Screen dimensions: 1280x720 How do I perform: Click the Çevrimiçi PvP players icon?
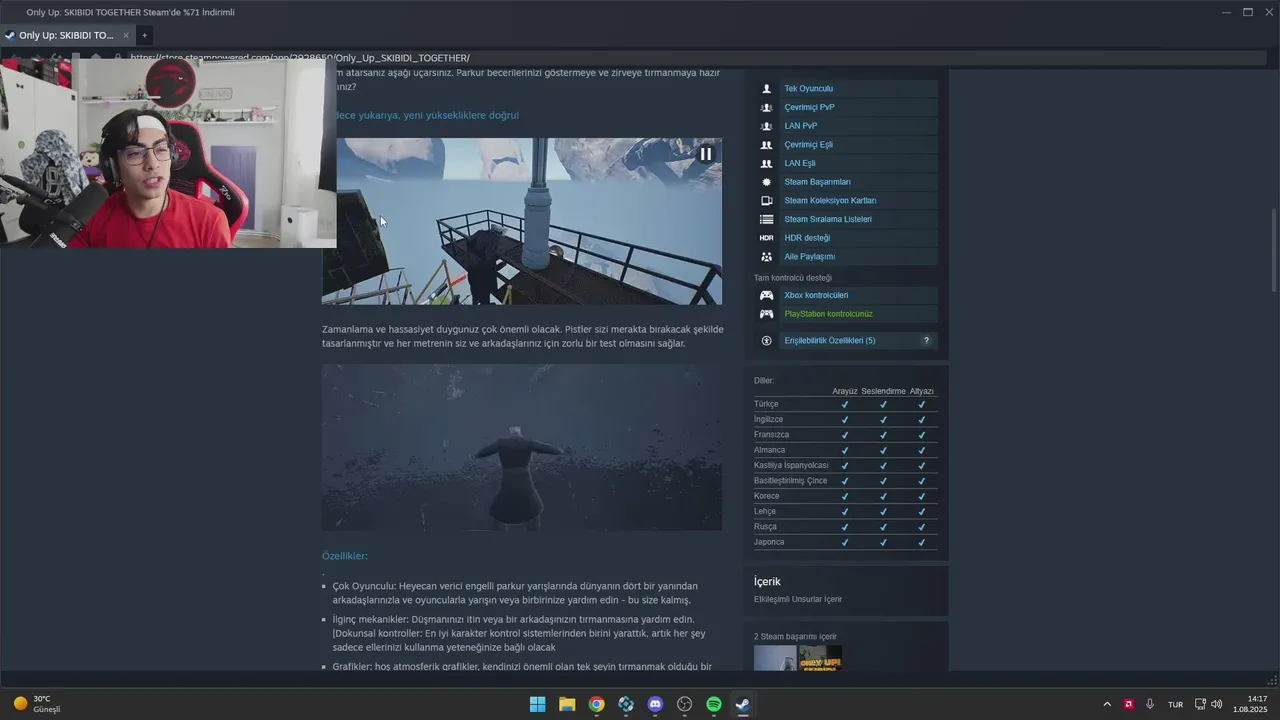pyautogui.click(x=767, y=107)
